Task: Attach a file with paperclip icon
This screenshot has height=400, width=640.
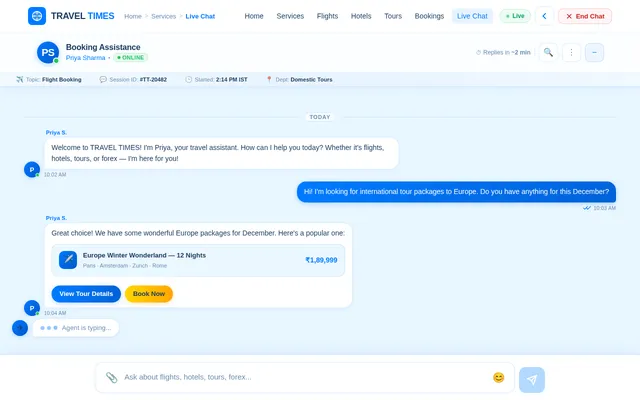Action: click(x=111, y=377)
